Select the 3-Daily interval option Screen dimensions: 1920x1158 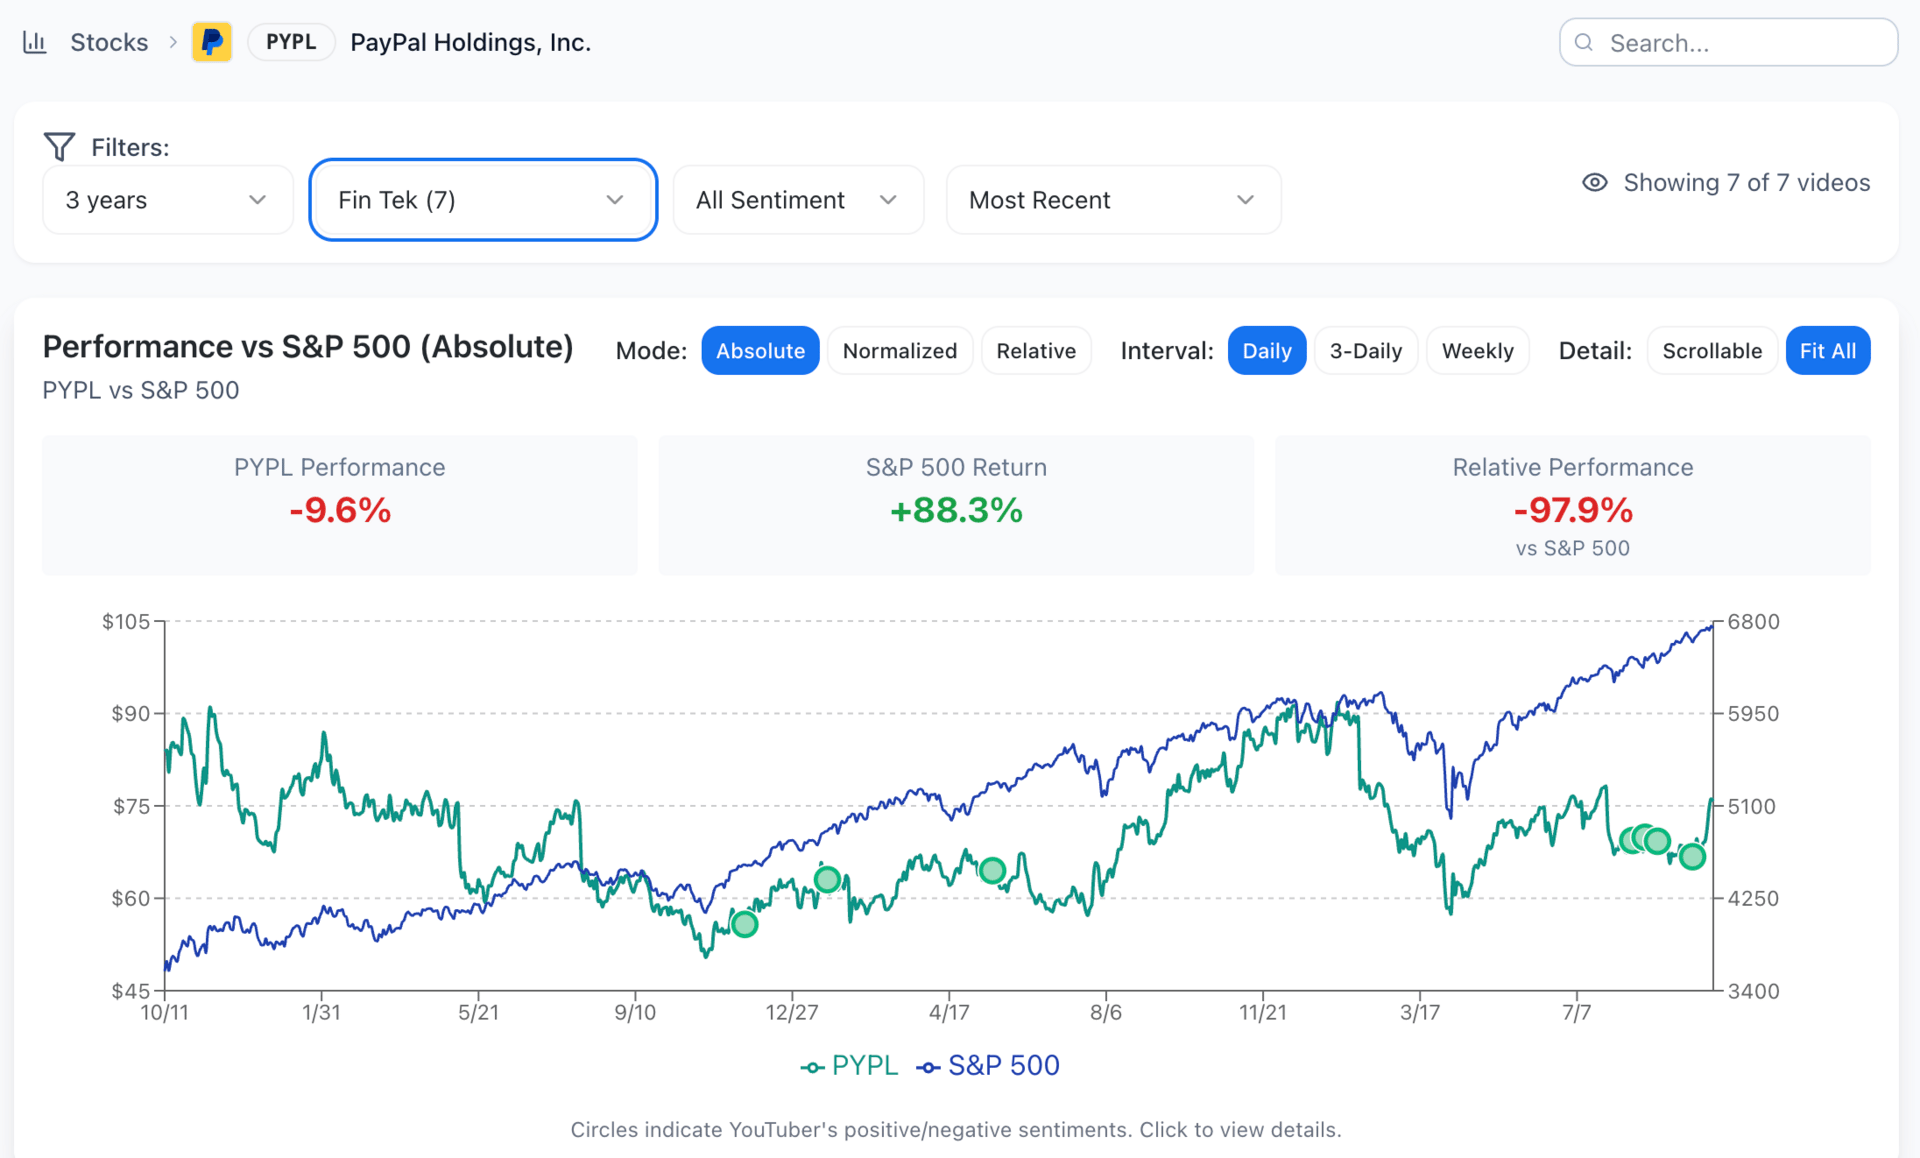(x=1365, y=351)
